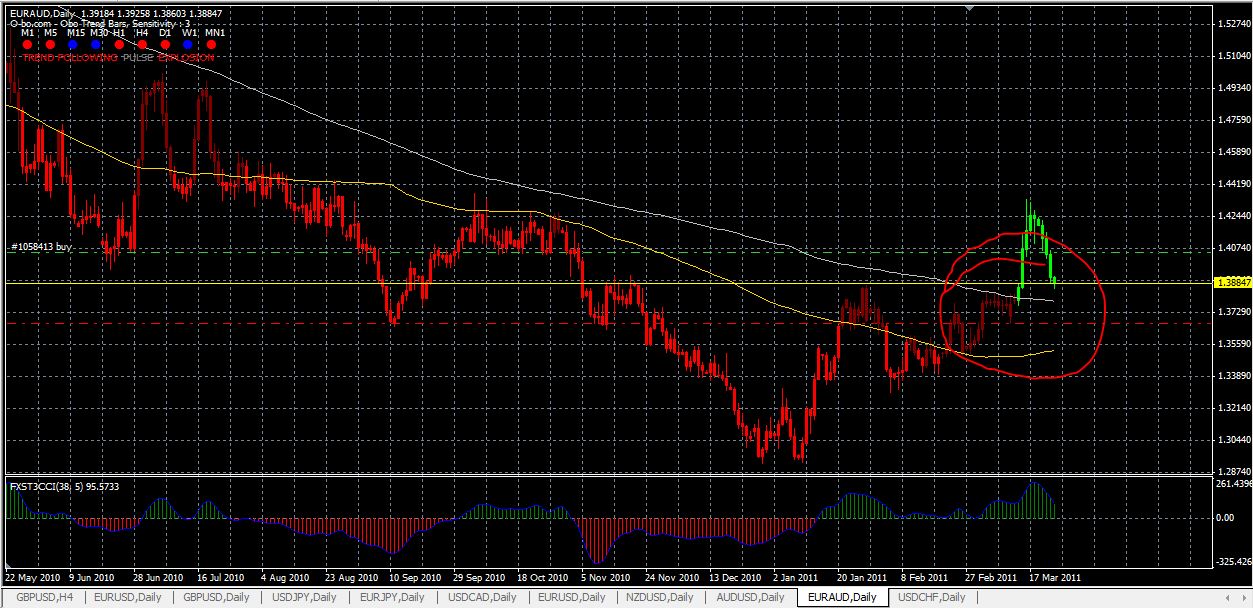Select the USDCHF,Daily chart tab
The image size is (1253, 608).
[x=933, y=597]
